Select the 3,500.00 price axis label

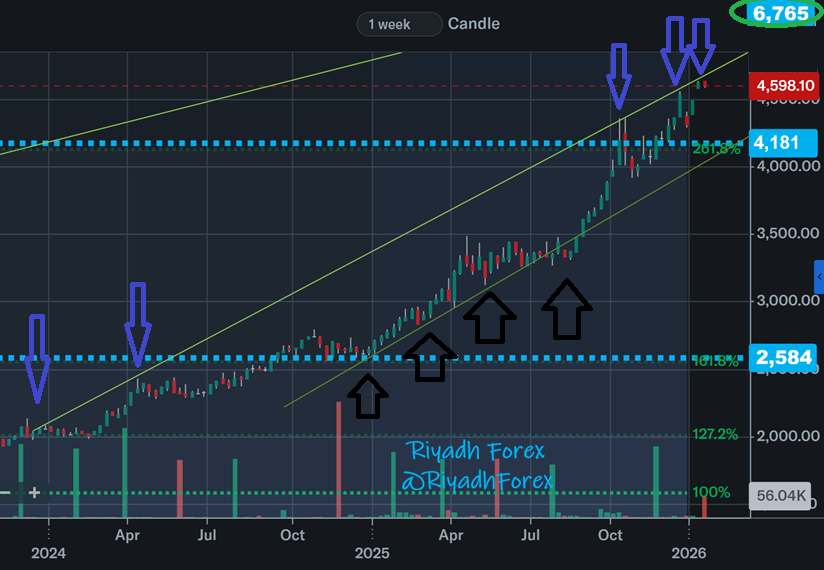coord(788,233)
